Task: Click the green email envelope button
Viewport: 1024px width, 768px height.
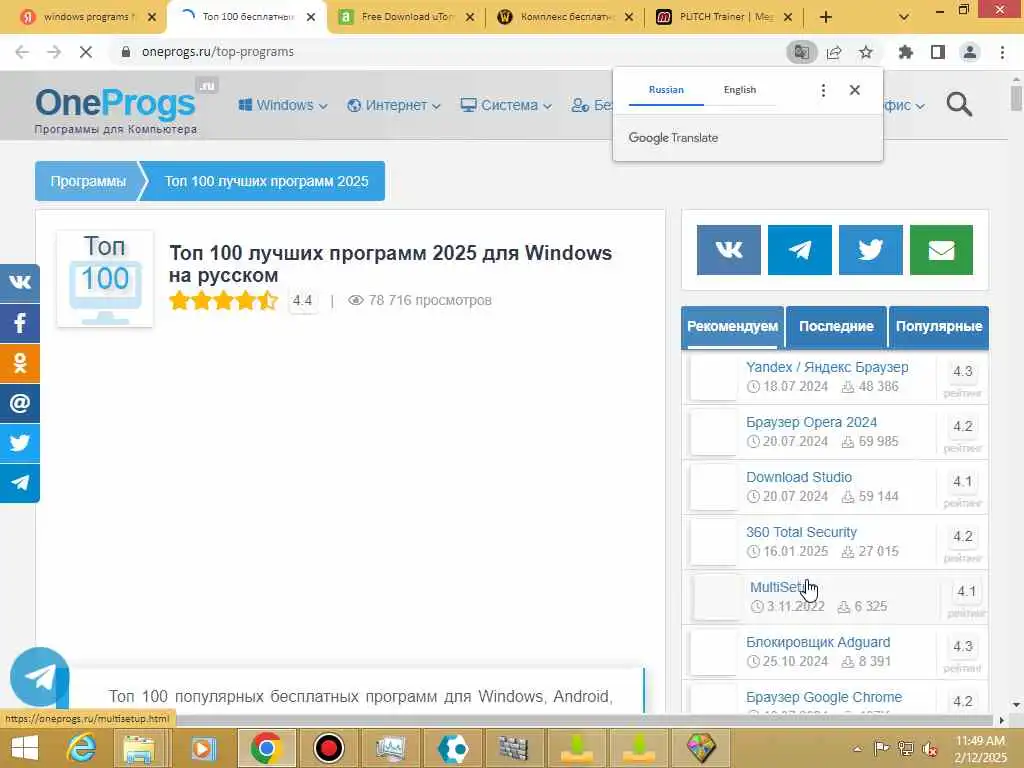Action: click(941, 249)
